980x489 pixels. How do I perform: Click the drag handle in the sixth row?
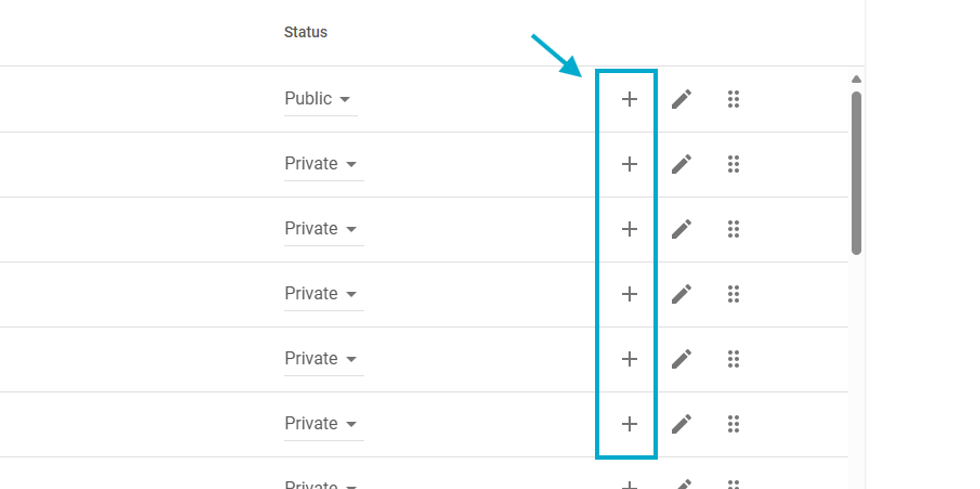coord(733,424)
